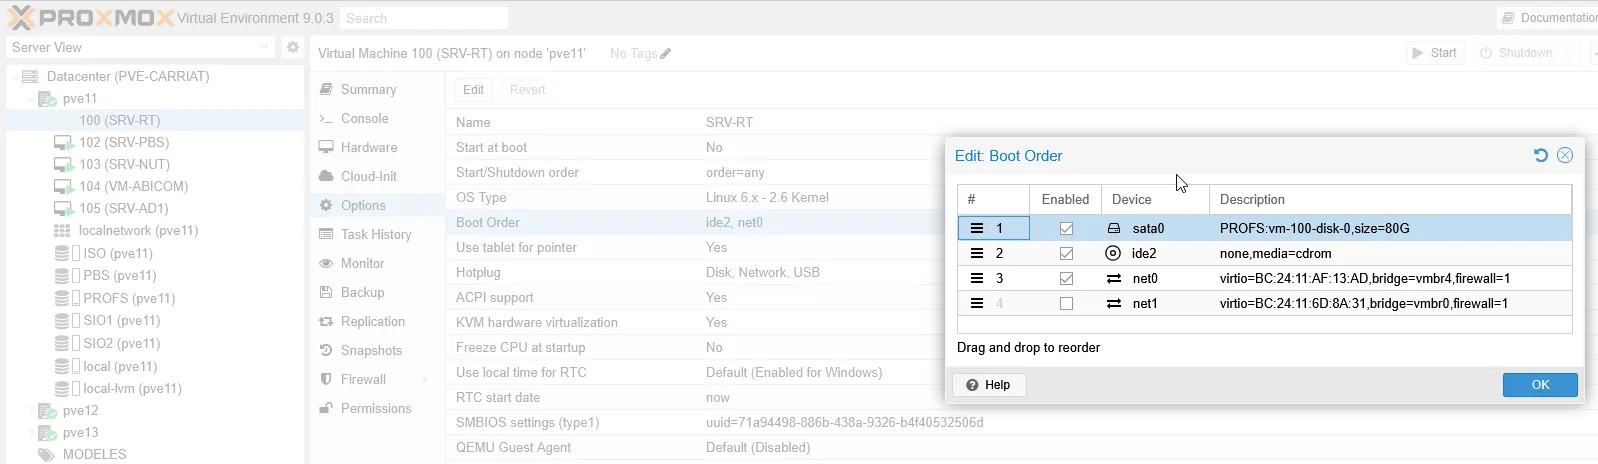
Task: Click the drag handle for net1 row
Action: pyautogui.click(x=977, y=303)
